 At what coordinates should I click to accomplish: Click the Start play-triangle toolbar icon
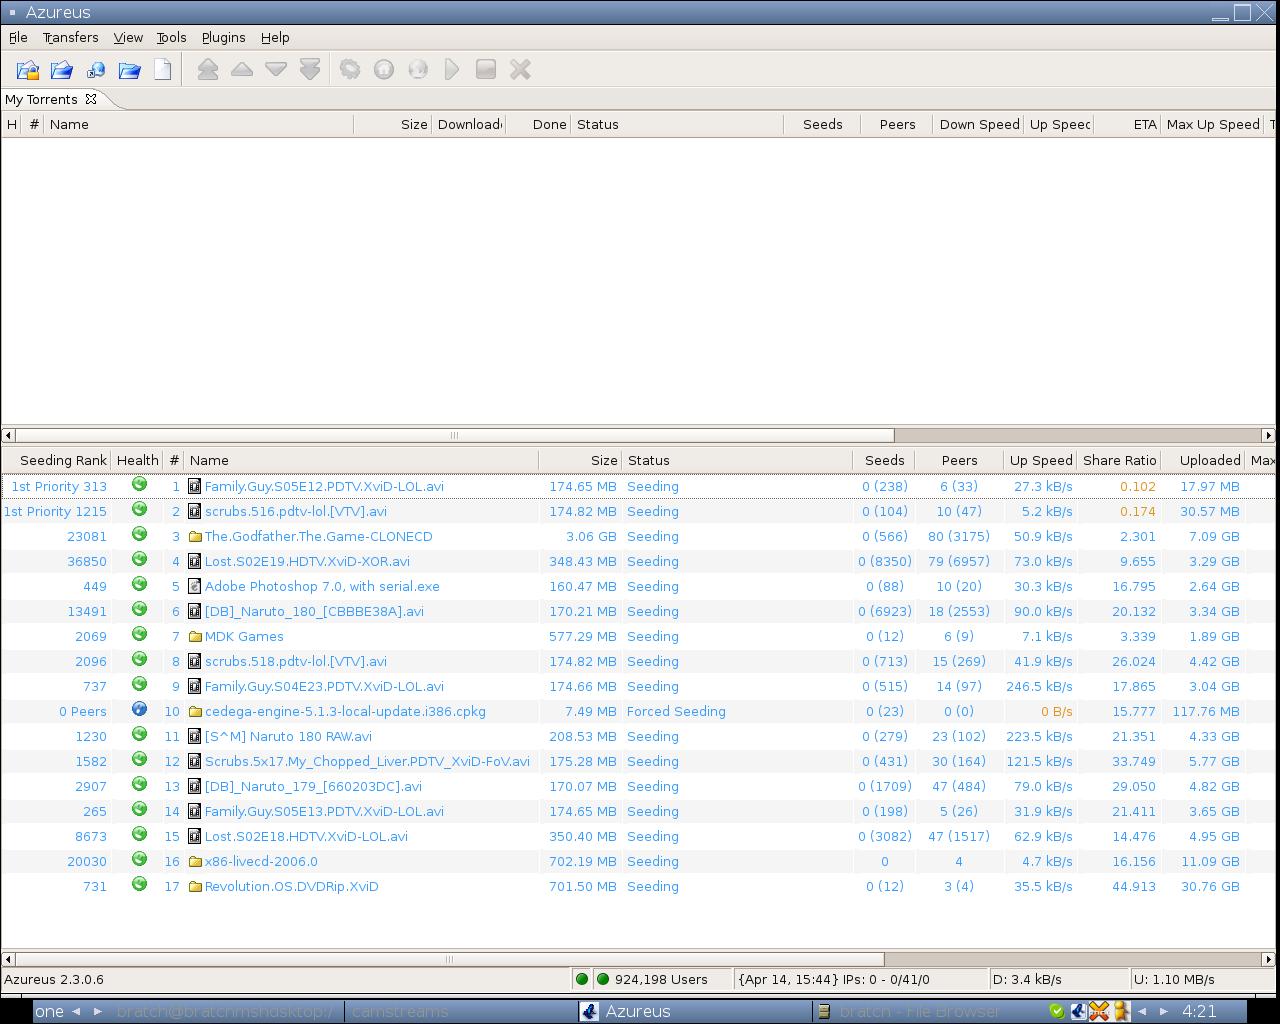click(x=452, y=70)
